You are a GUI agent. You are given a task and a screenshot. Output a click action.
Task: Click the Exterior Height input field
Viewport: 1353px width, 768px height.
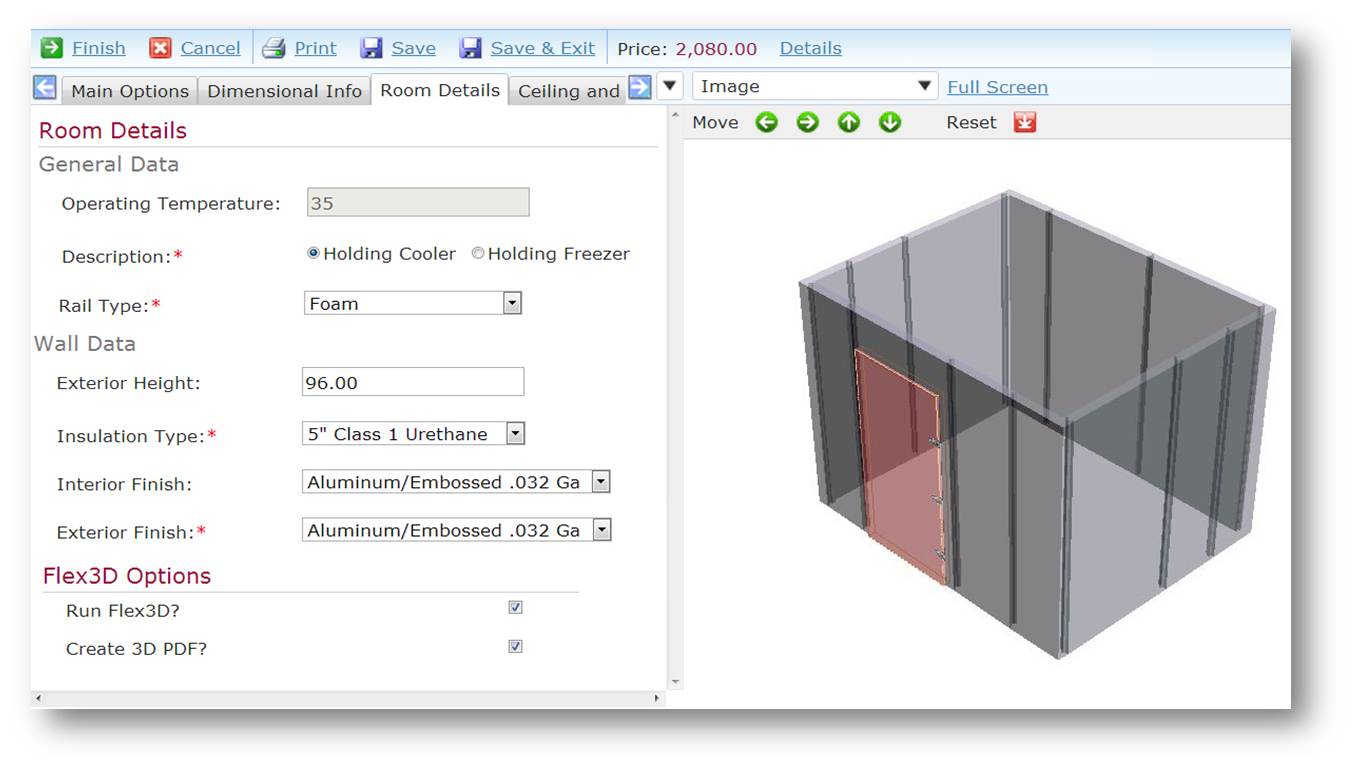coord(412,382)
